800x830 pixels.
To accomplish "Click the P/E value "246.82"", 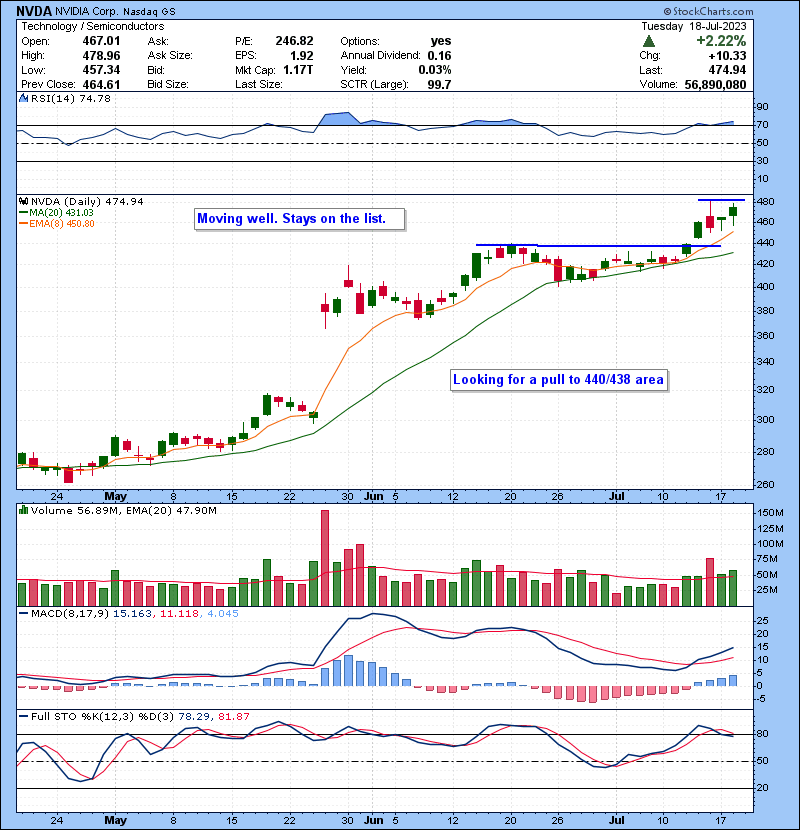I will pyautogui.click(x=294, y=41).
